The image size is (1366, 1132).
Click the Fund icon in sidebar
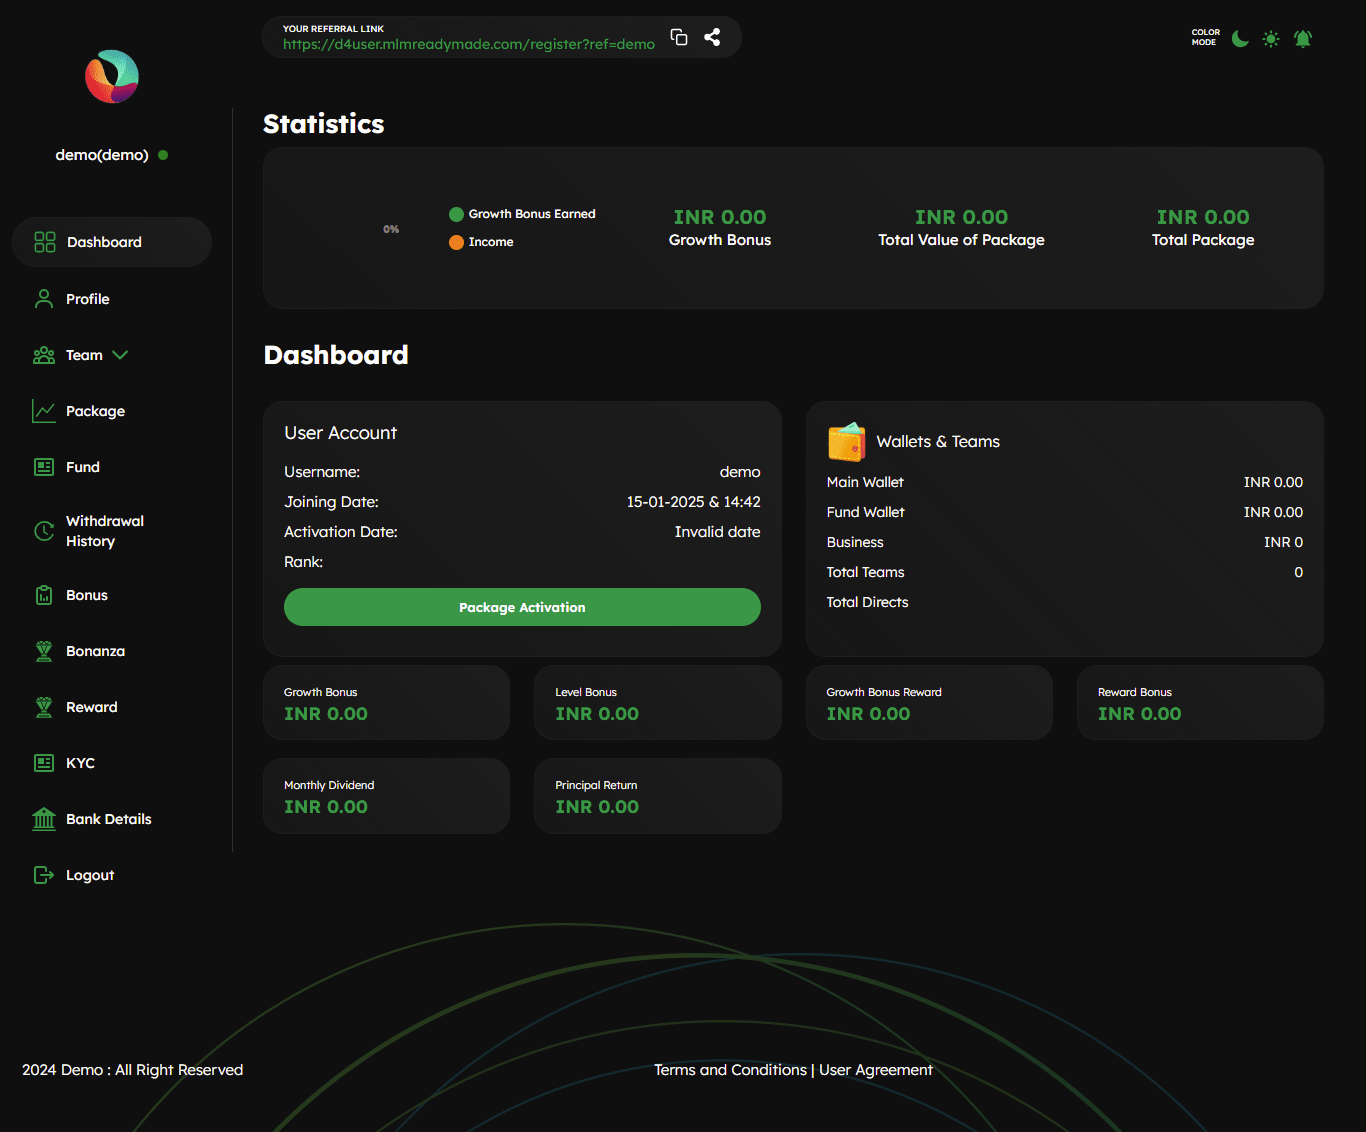(x=44, y=467)
